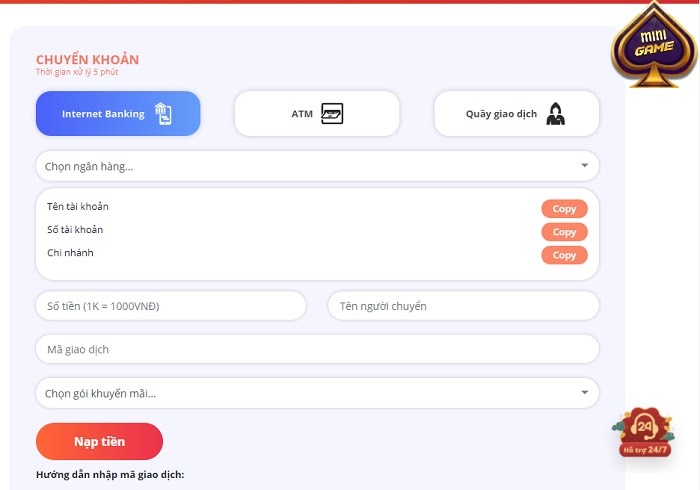Open the Chọn ngân hàng dropdown

click(x=300, y=166)
